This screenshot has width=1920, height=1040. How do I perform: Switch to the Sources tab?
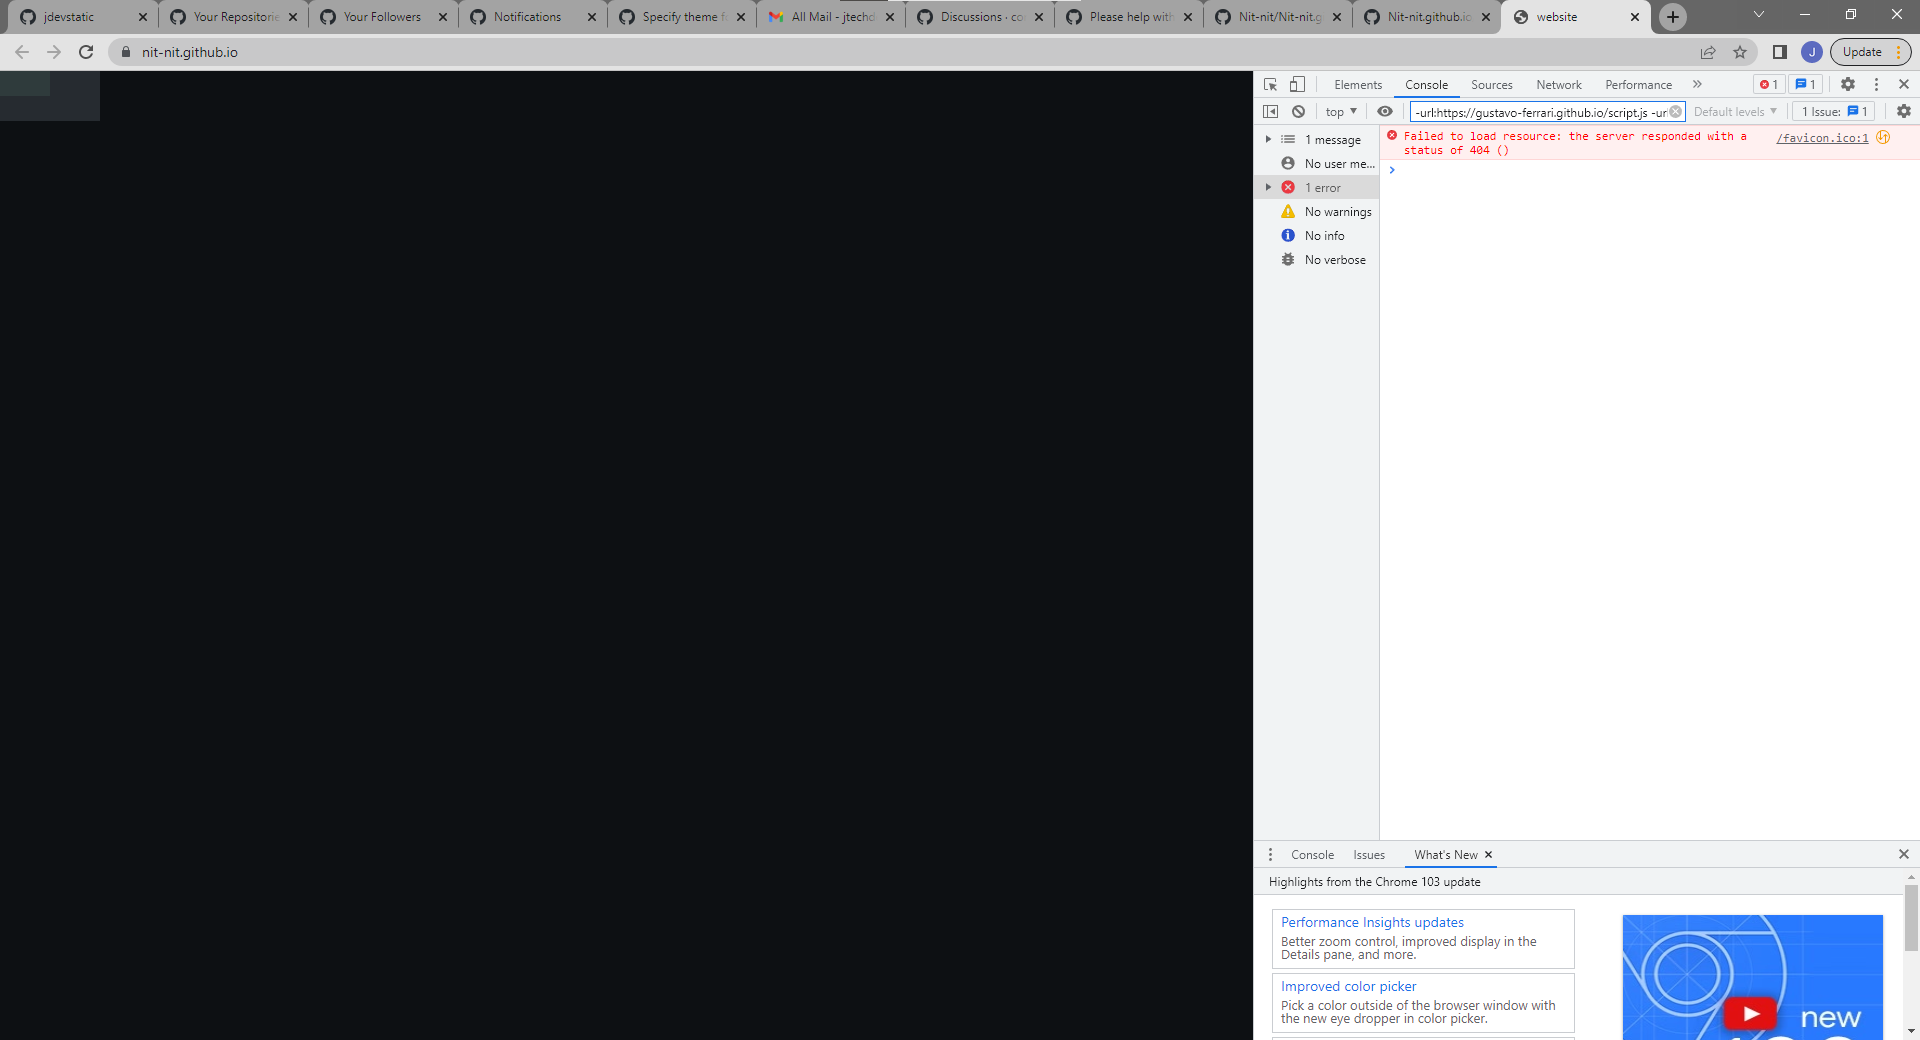point(1491,85)
